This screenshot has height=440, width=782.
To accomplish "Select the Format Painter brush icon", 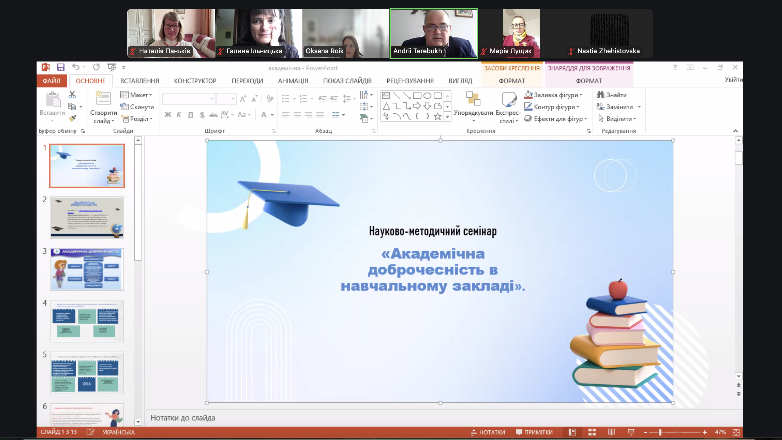I will (x=72, y=117).
